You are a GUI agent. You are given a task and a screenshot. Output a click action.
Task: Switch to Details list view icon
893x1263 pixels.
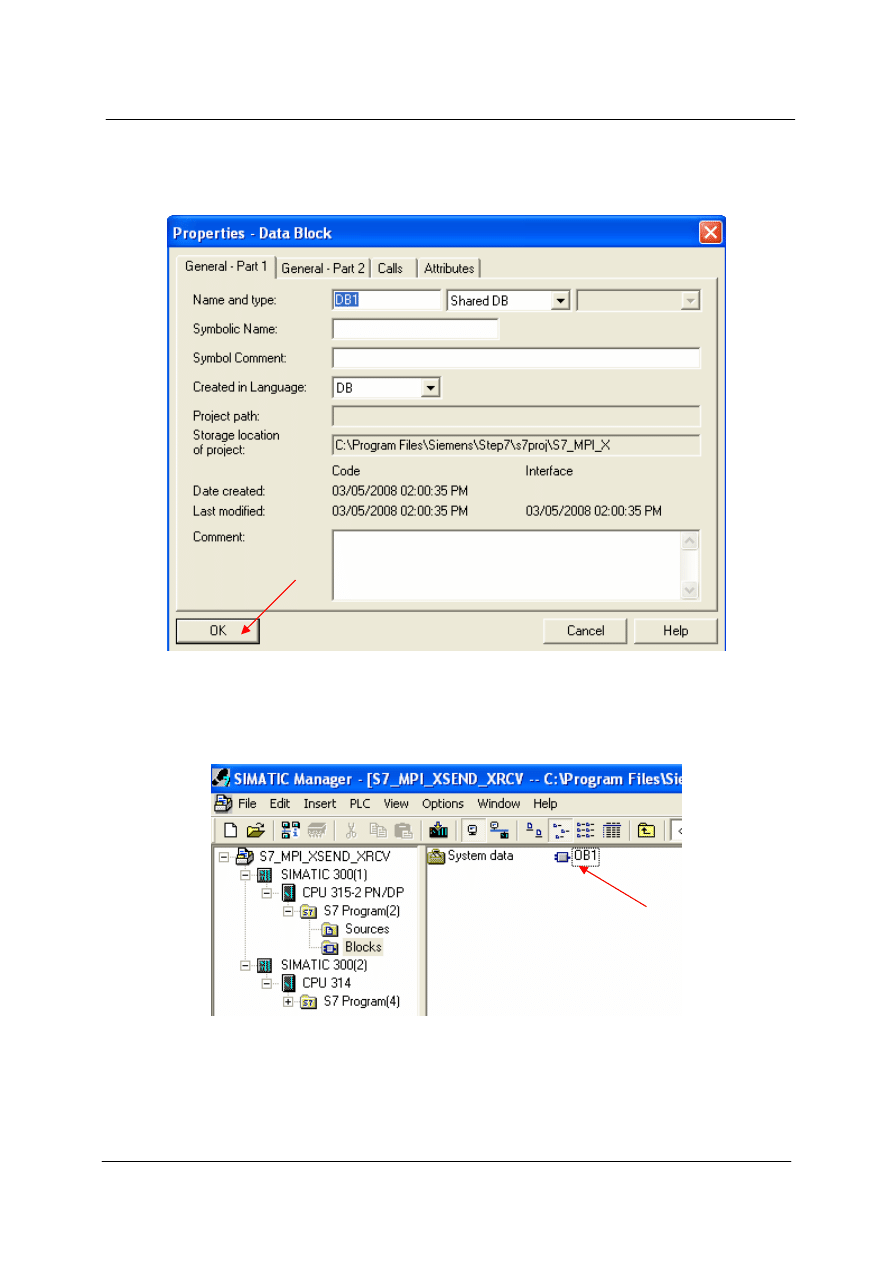(x=612, y=829)
